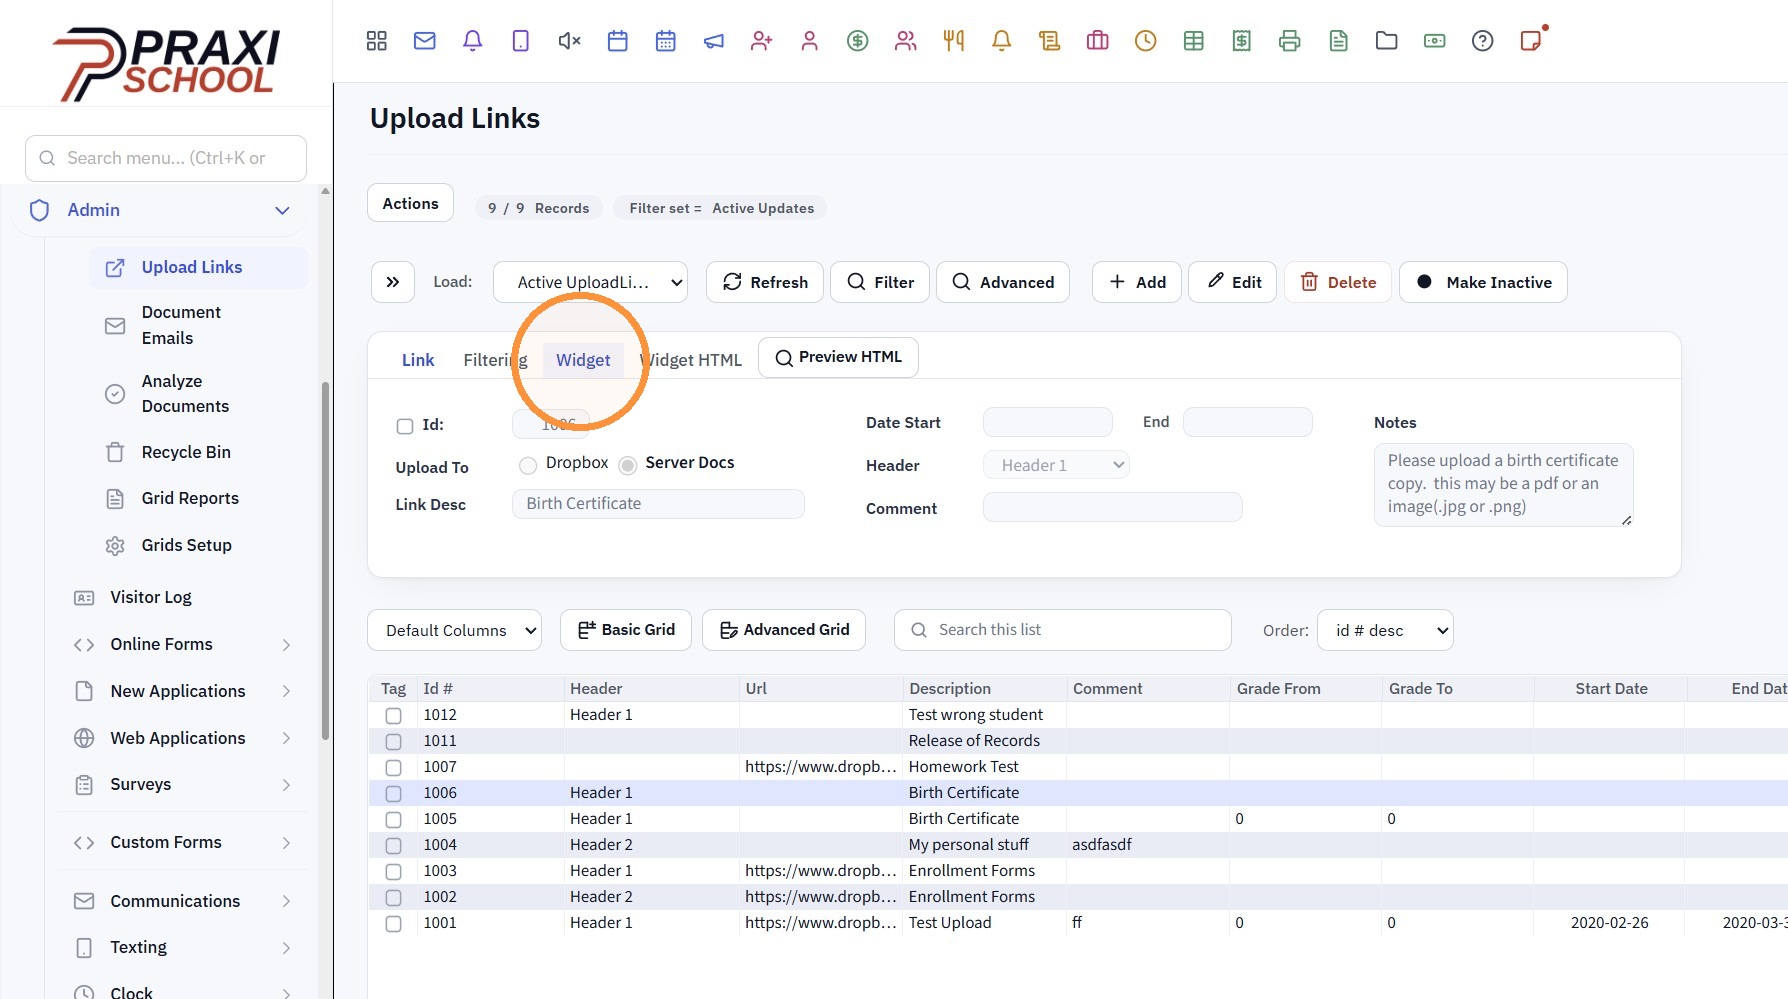Open the dollar-sign circle icon
This screenshot has width=1788, height=999.
(x=858, y=41)
